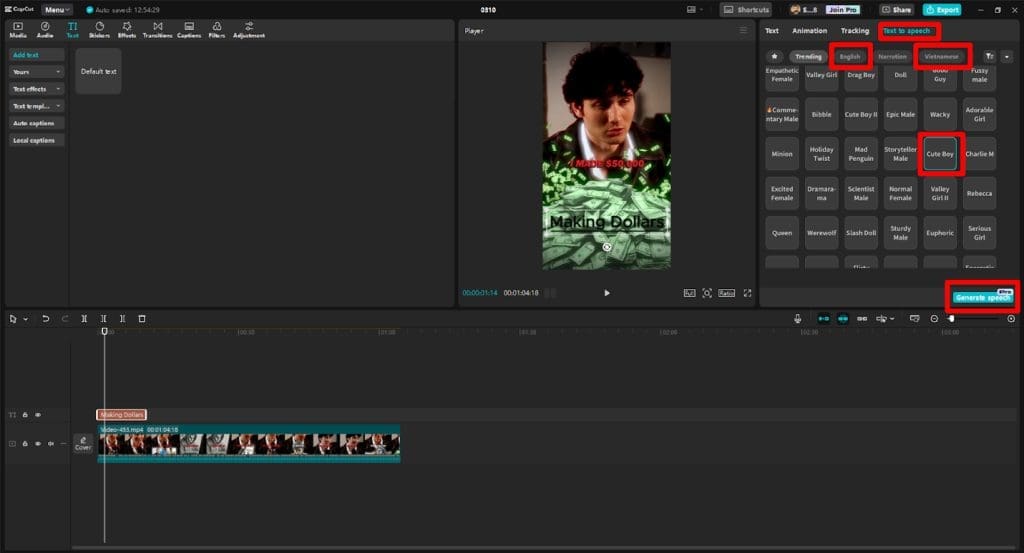Click the Generate speech button
This screenshot has height=553, width=1024.
(982, 298)
